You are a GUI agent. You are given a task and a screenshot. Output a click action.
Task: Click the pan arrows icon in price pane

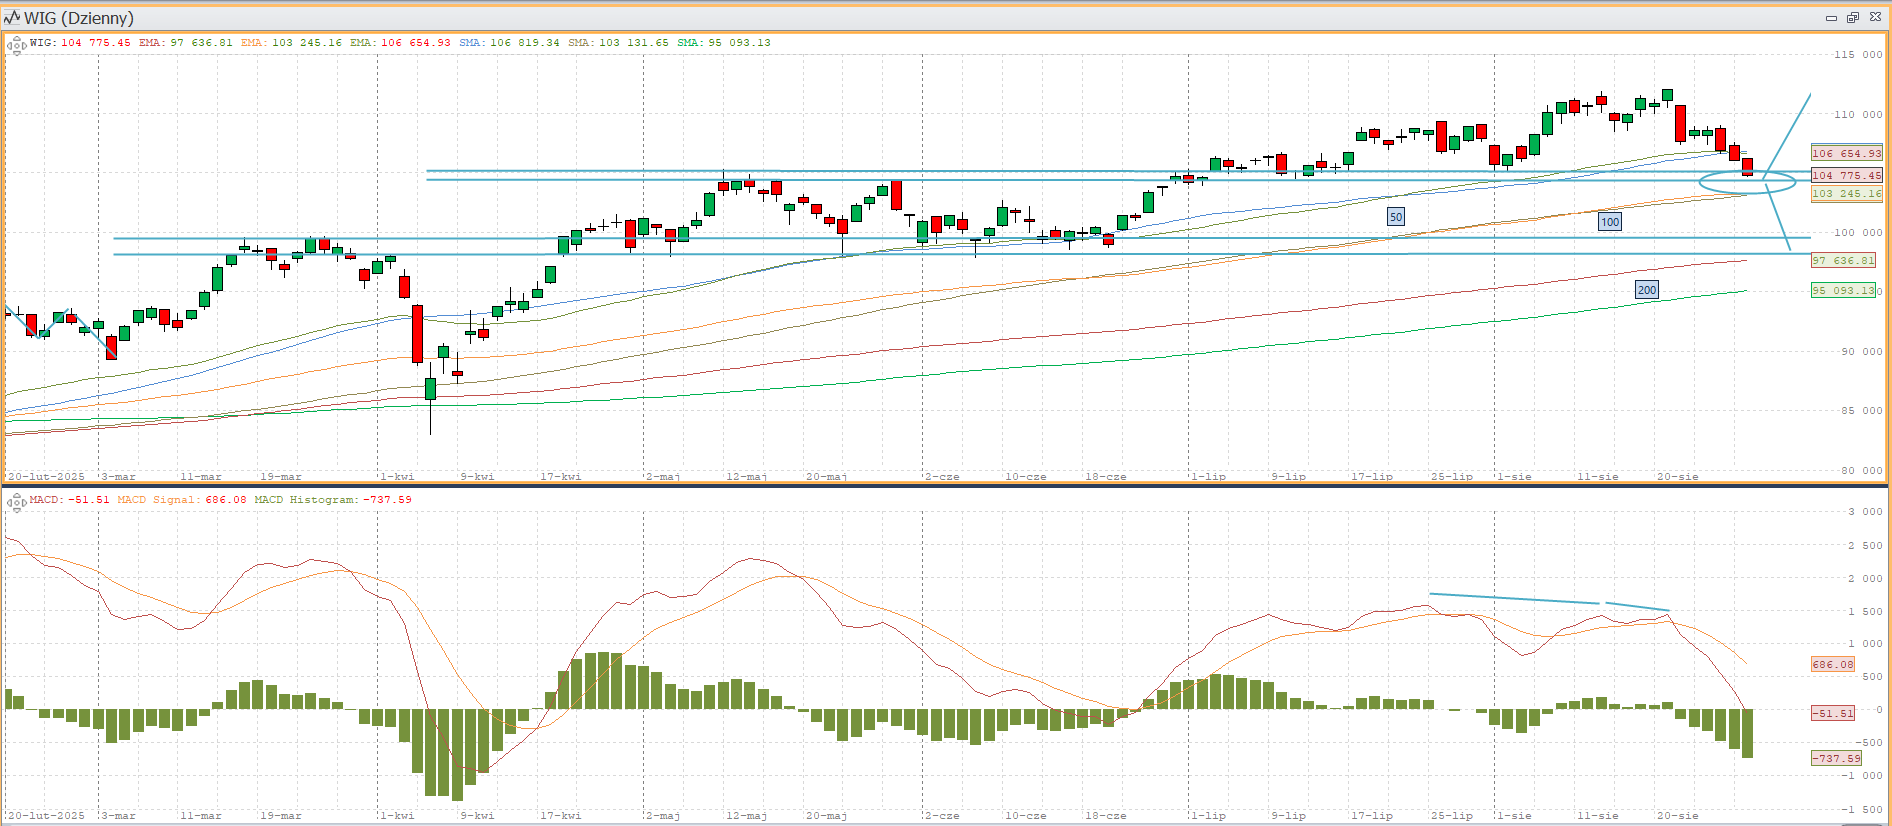(x=16, y=45)
